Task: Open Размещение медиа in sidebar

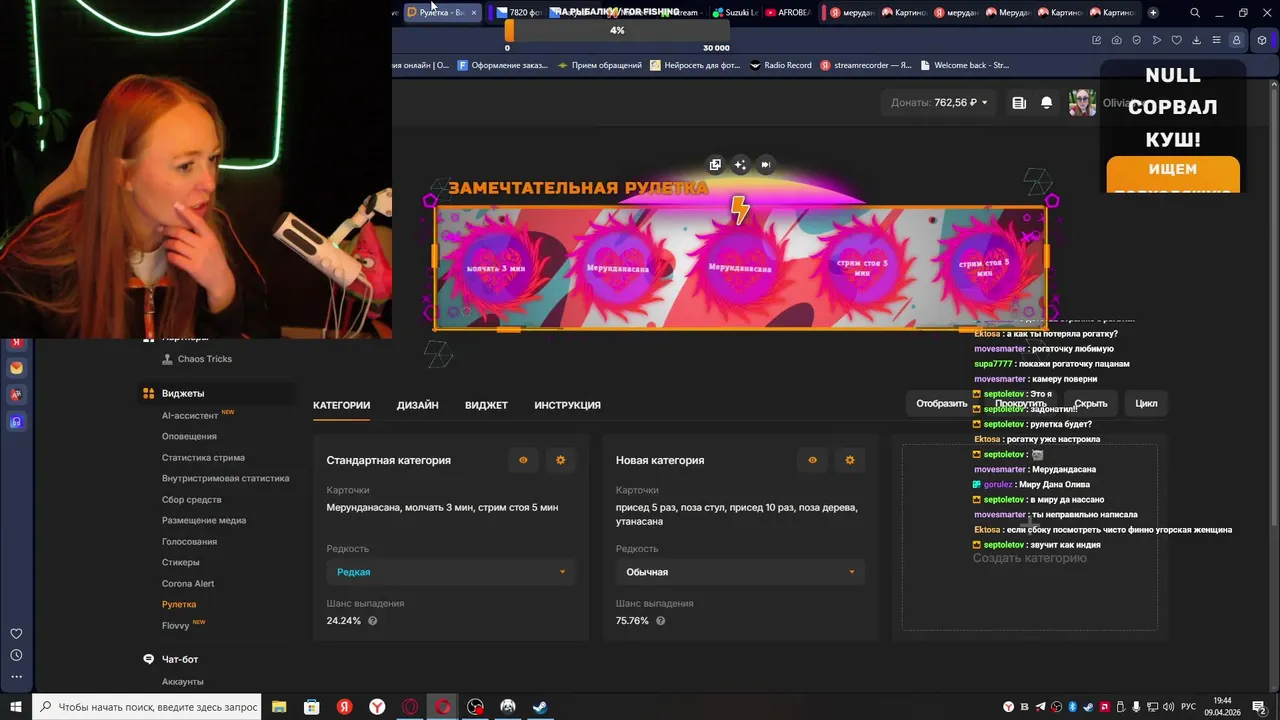Action: coord(203,520)
